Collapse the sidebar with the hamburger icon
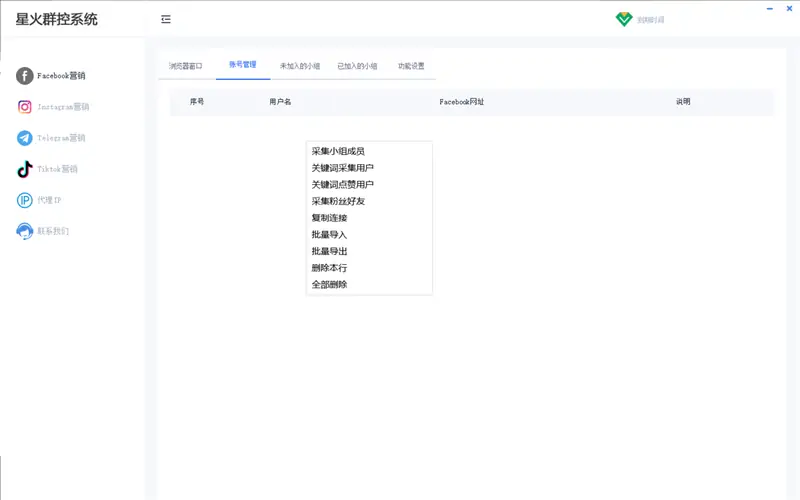800x500 pixels. tap(166, 19)
